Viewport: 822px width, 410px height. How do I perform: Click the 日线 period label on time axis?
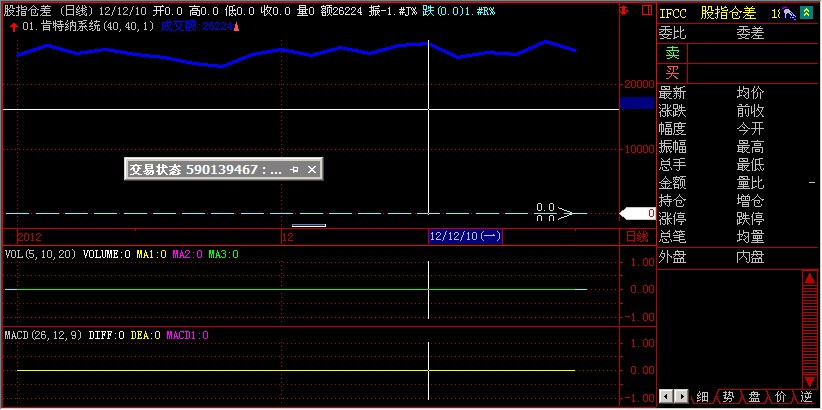636,237
